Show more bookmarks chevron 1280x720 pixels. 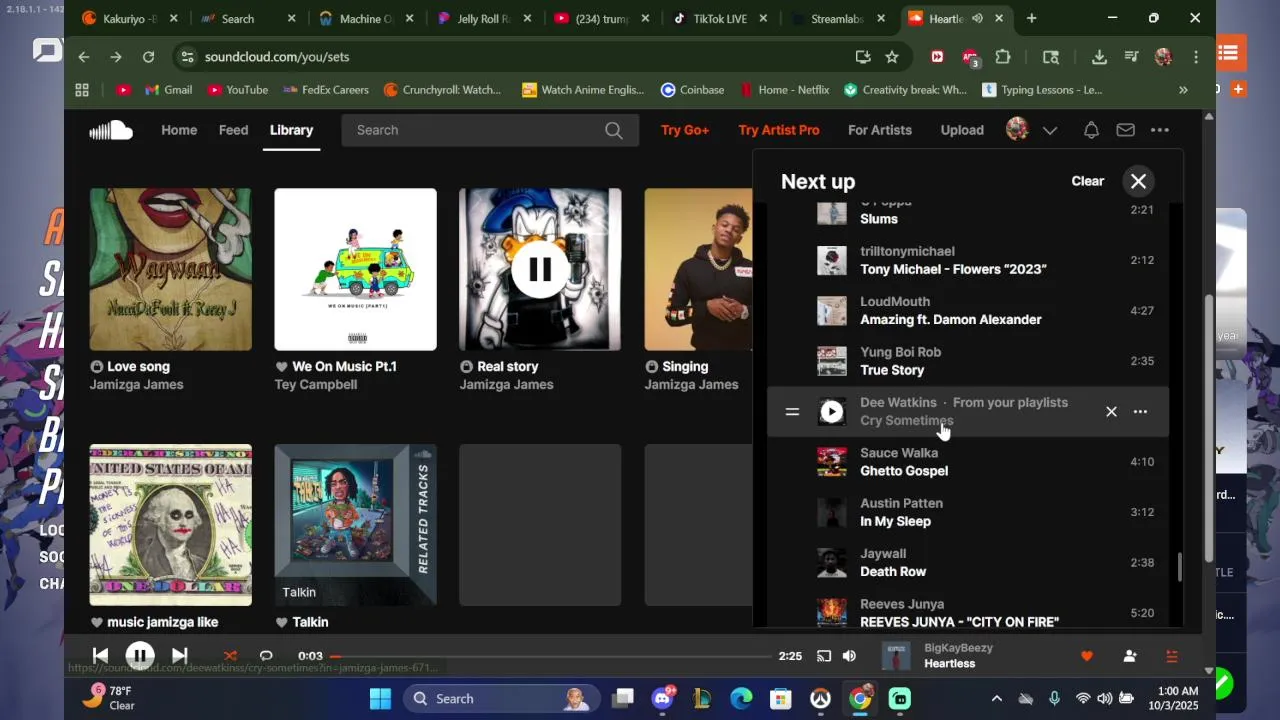(1183, 90)
